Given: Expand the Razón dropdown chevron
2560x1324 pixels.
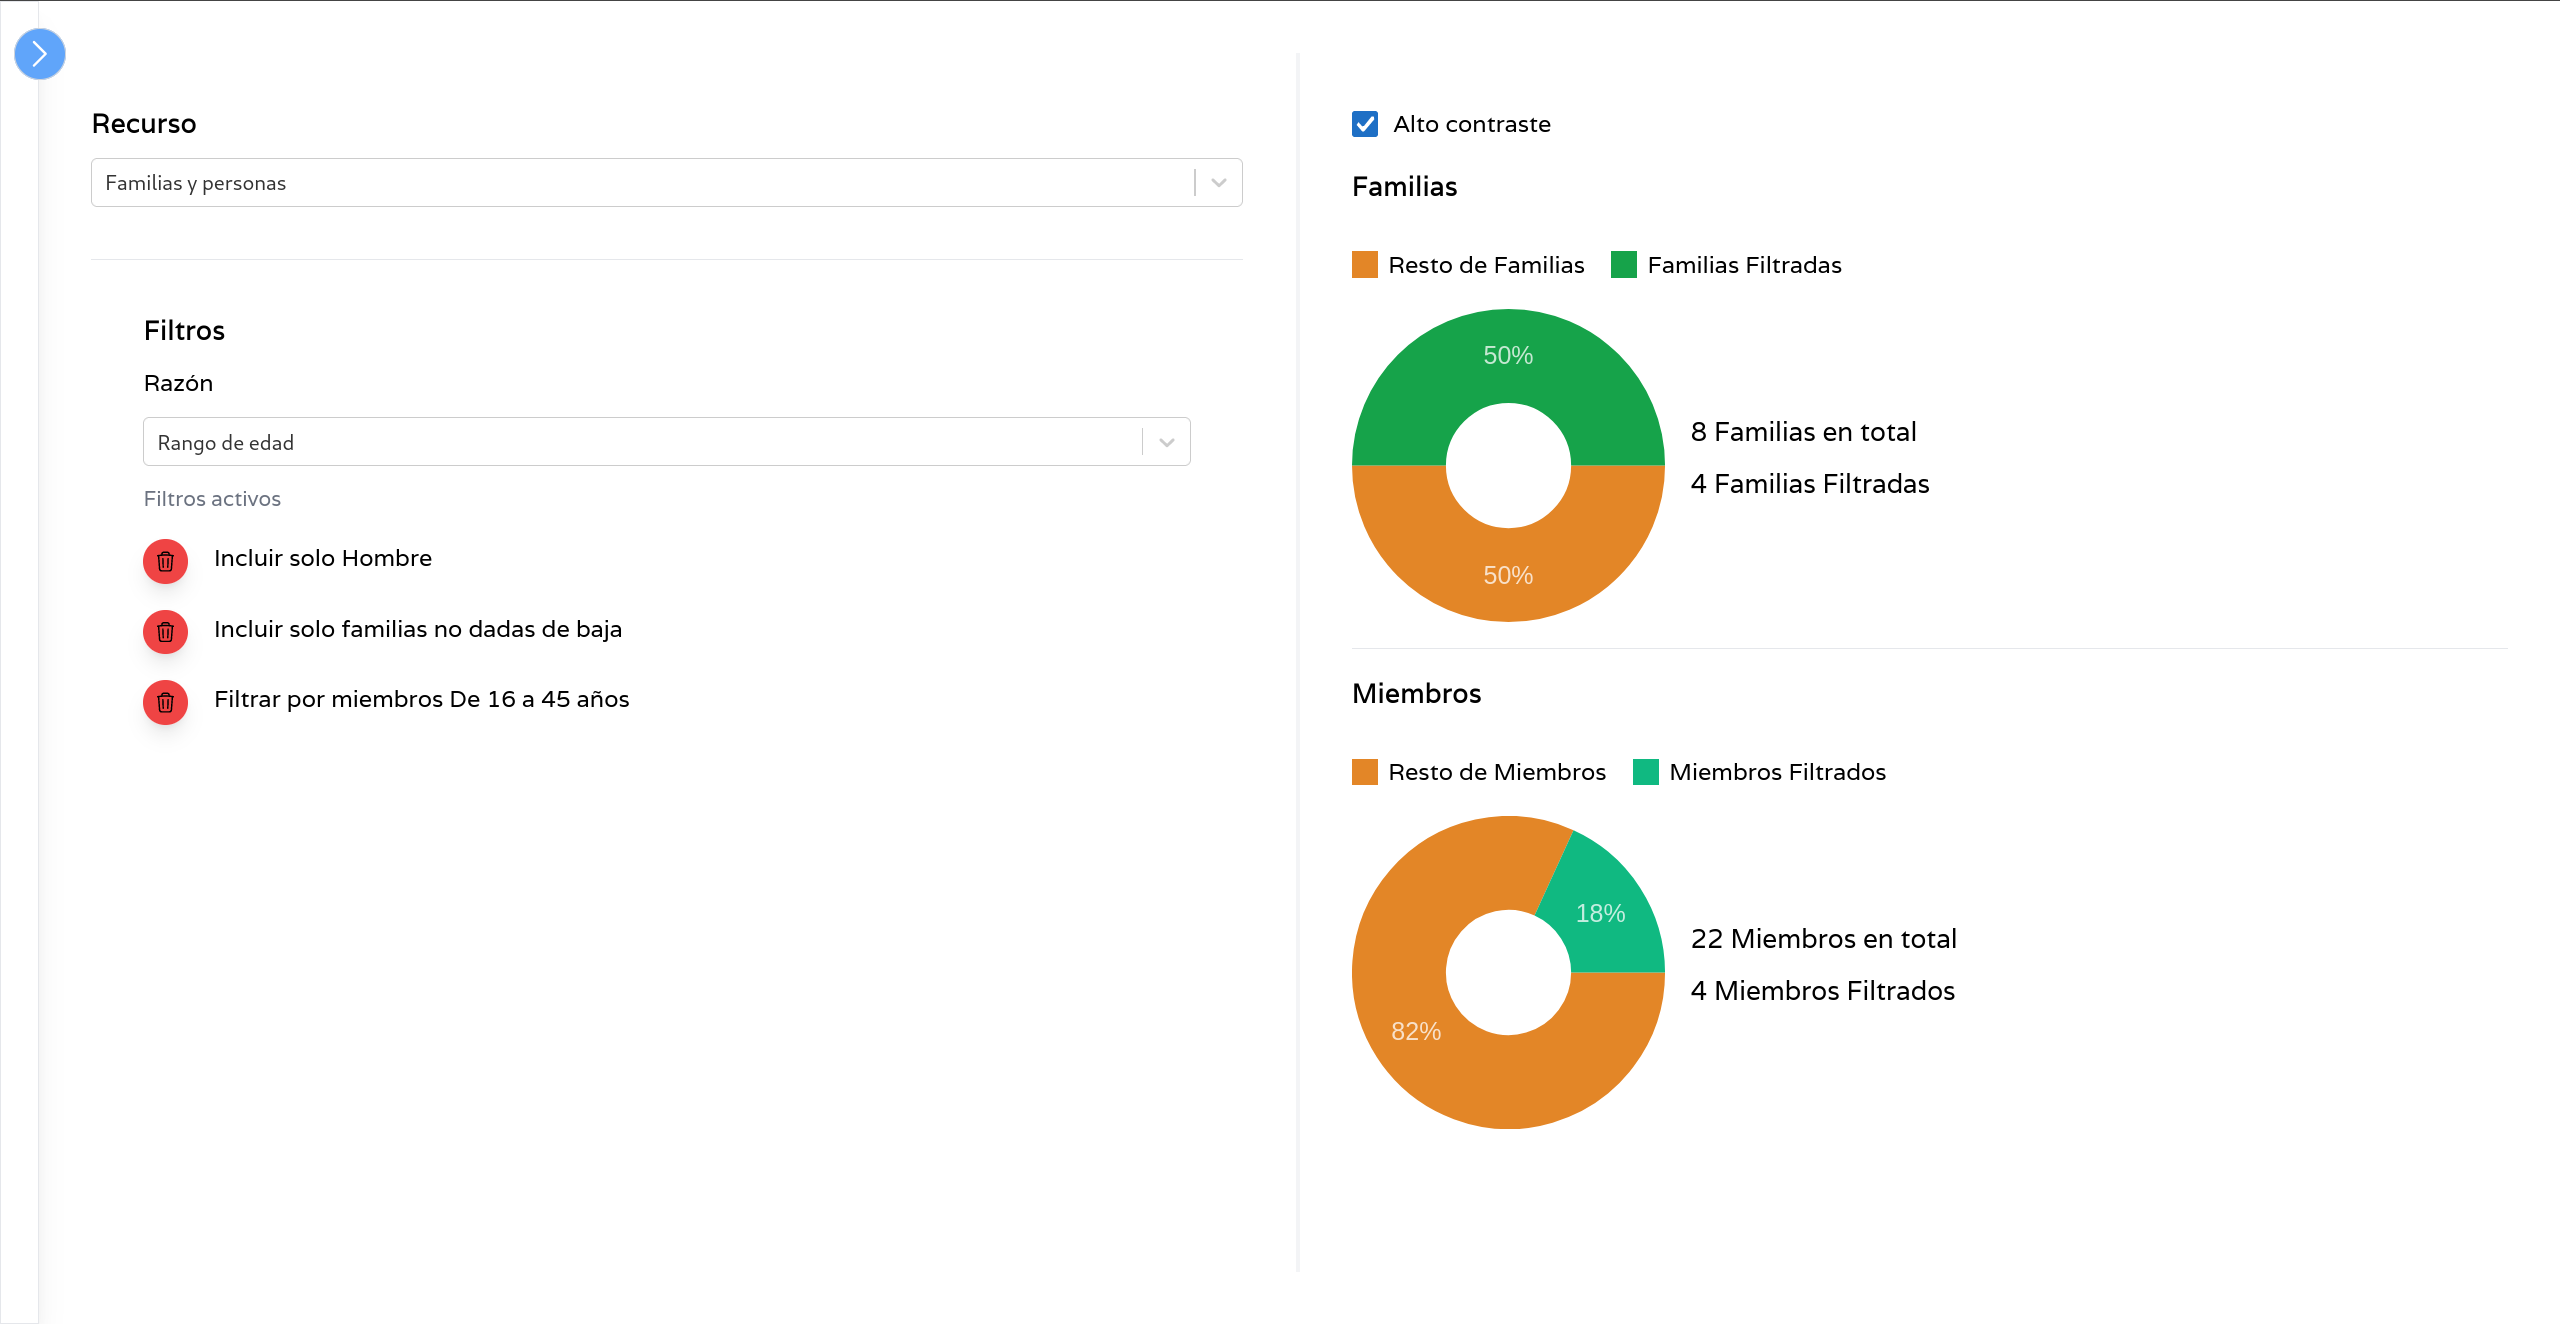Looking at the screenshot, I should pos(1166,442).
